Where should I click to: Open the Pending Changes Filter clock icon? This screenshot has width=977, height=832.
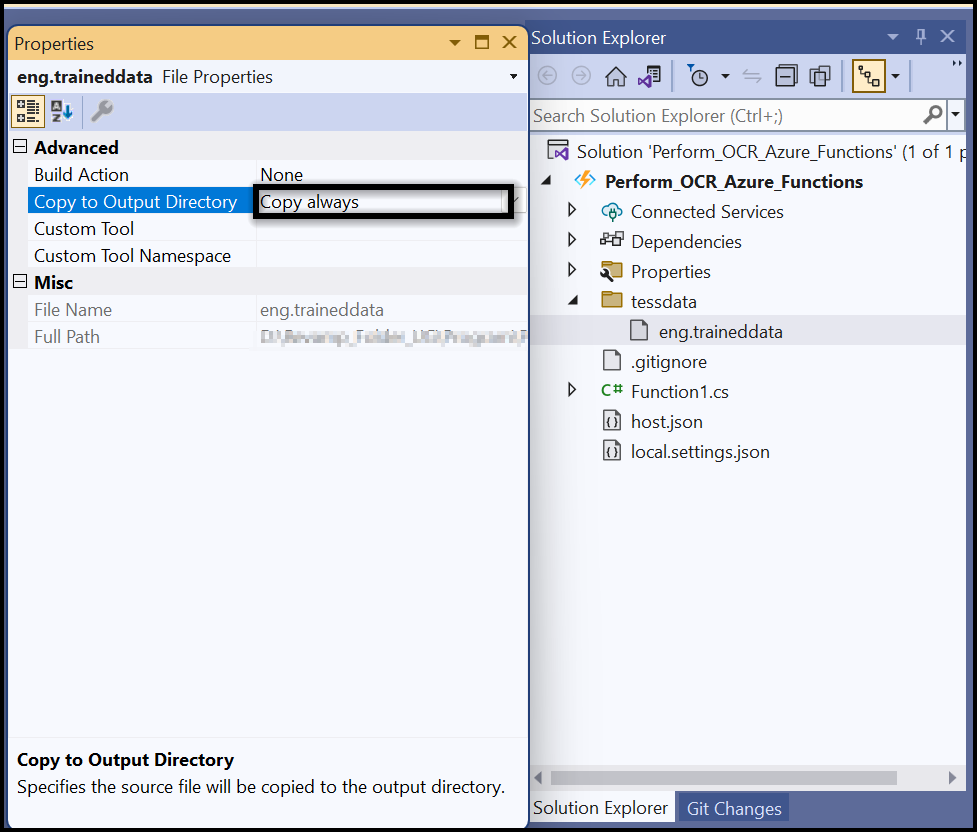click(699, 75)
